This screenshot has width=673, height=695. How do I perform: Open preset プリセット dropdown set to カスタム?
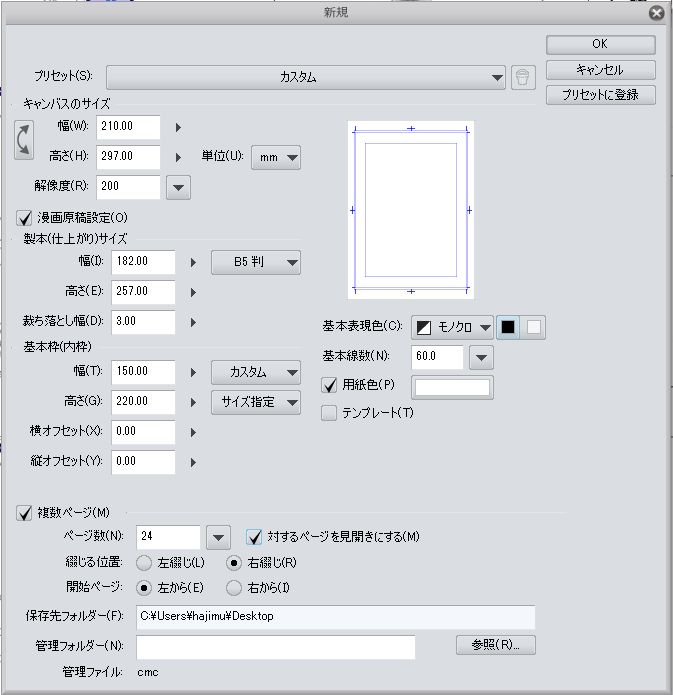pyautogui.click(x=306, y=78)
